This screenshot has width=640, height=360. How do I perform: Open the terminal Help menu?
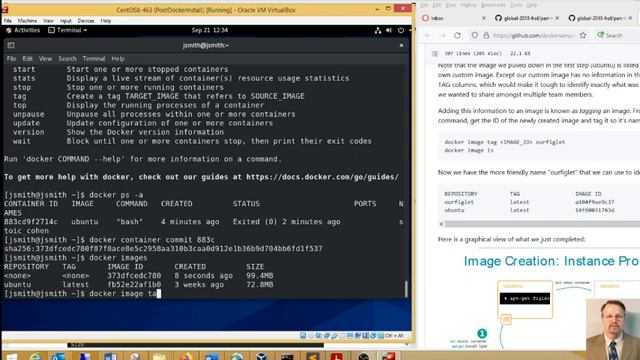point(118,59)
